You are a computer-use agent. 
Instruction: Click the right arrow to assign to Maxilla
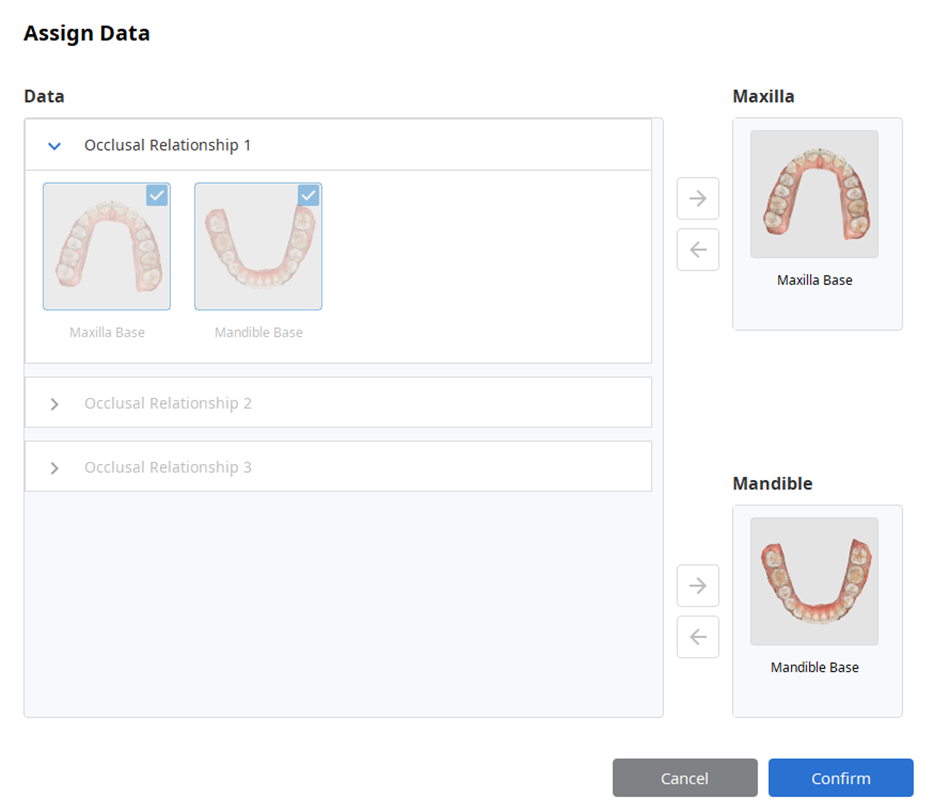[x=697, y=198]
